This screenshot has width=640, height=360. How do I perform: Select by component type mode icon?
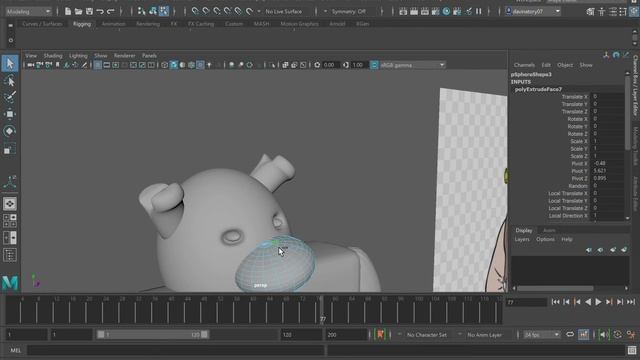click(x=164, y=11)
